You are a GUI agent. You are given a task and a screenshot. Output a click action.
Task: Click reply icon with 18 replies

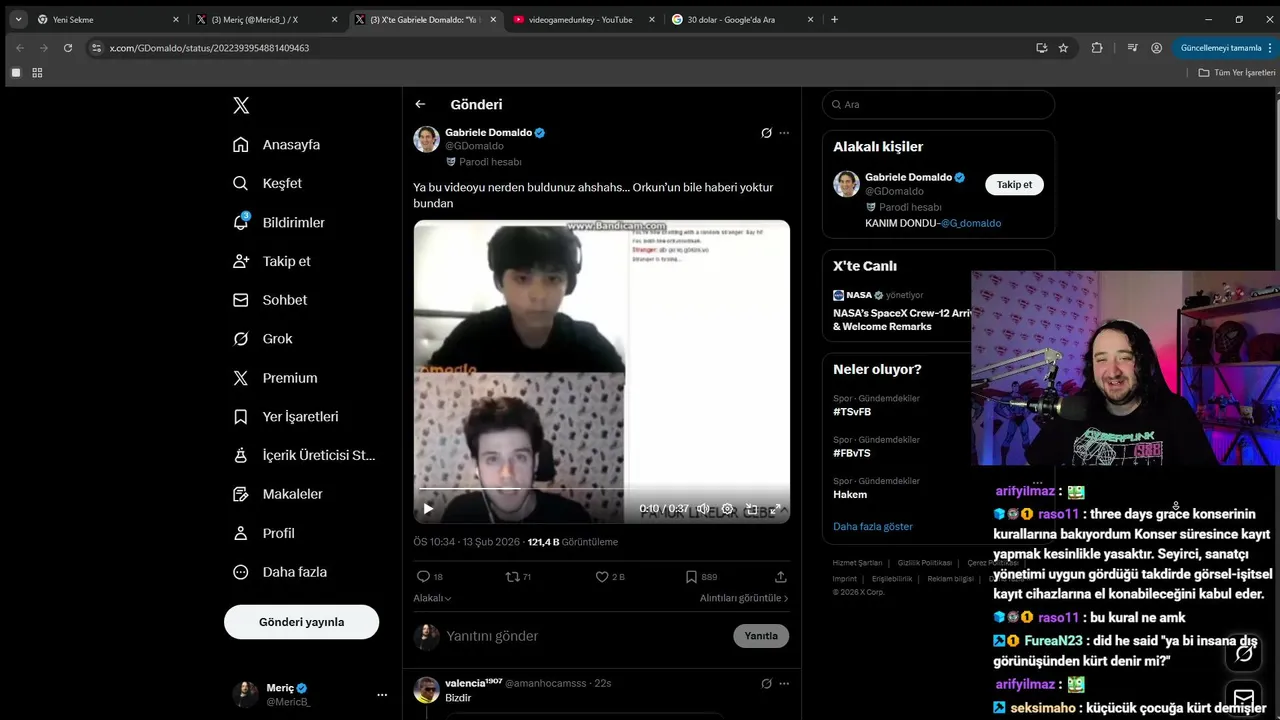(x=430, y=577)
